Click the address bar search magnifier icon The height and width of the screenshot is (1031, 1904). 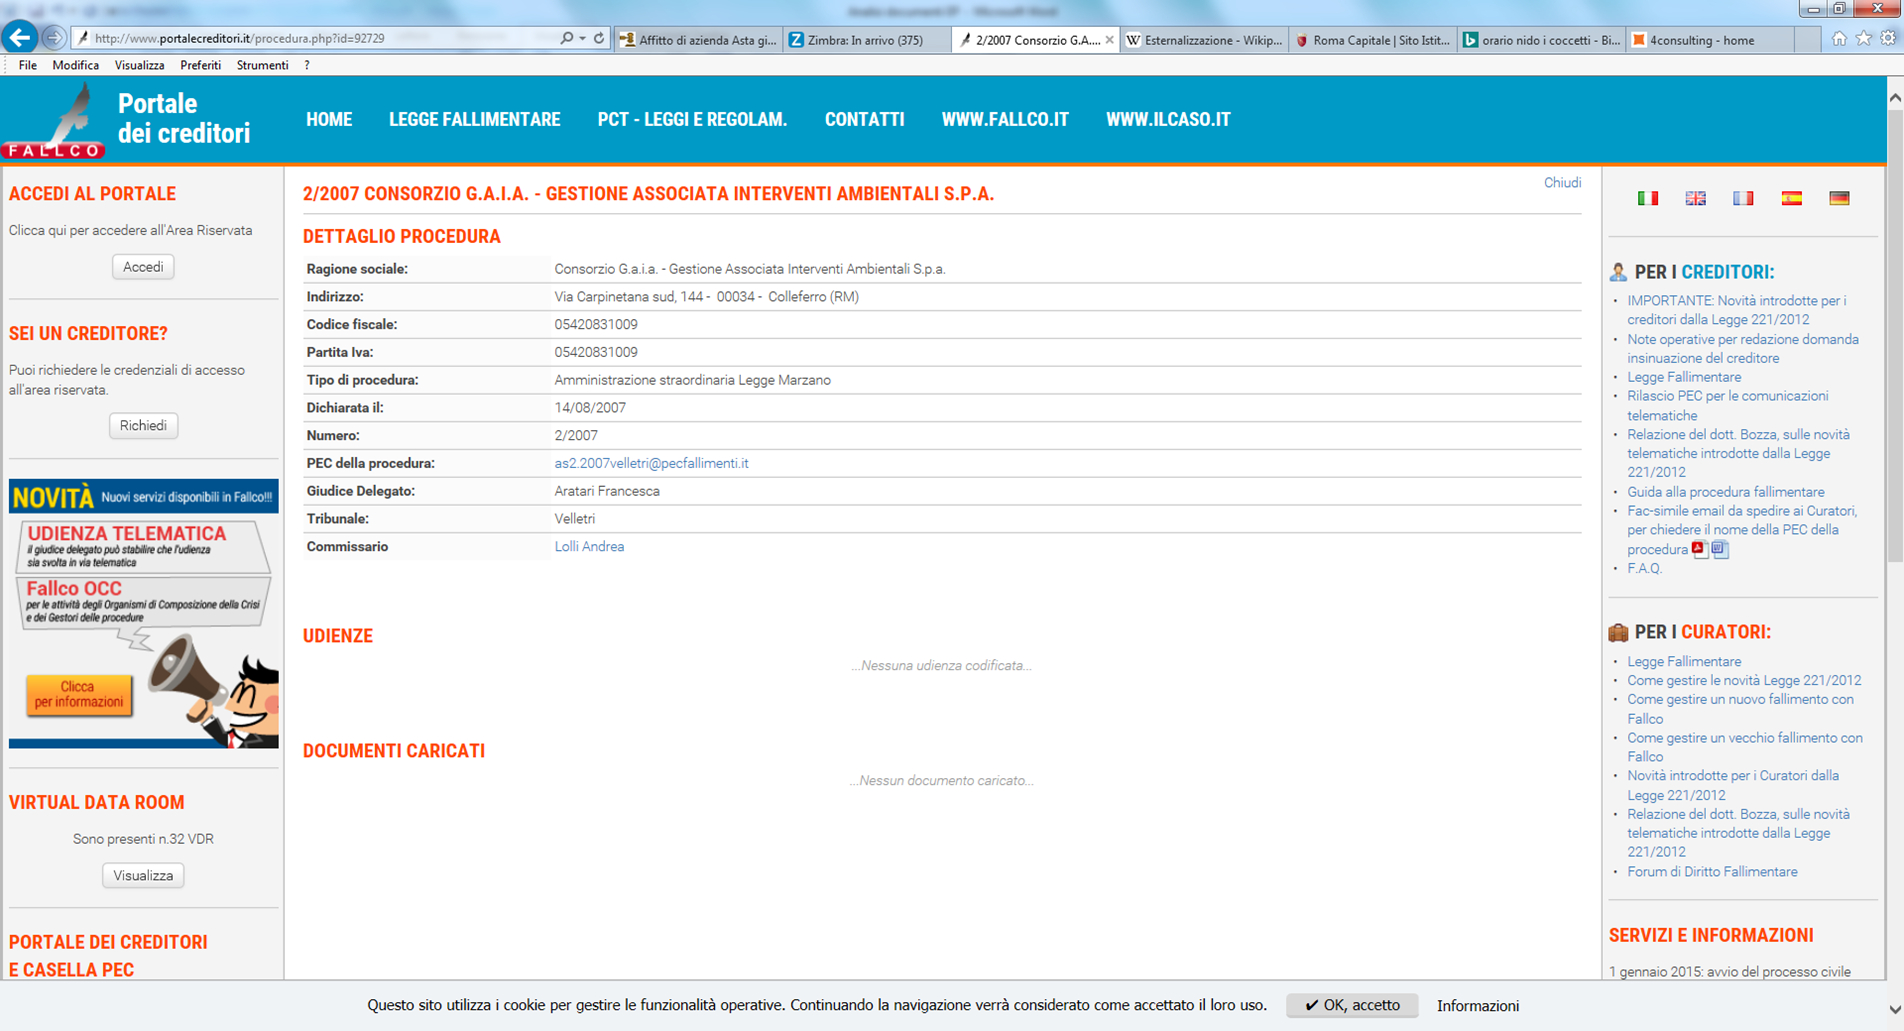(567, 38)
